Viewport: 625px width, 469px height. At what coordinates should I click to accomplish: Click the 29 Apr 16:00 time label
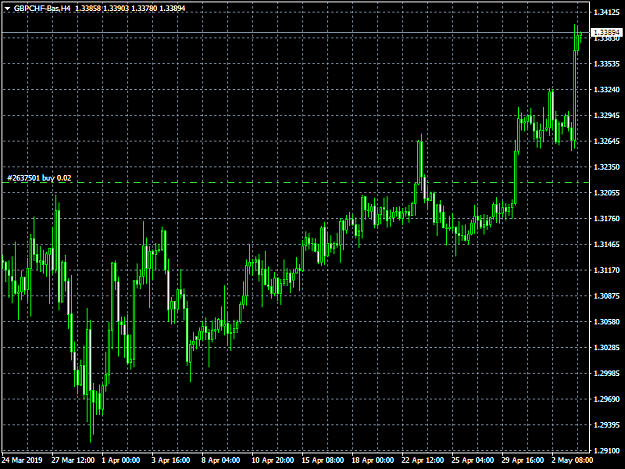[523, 460]
